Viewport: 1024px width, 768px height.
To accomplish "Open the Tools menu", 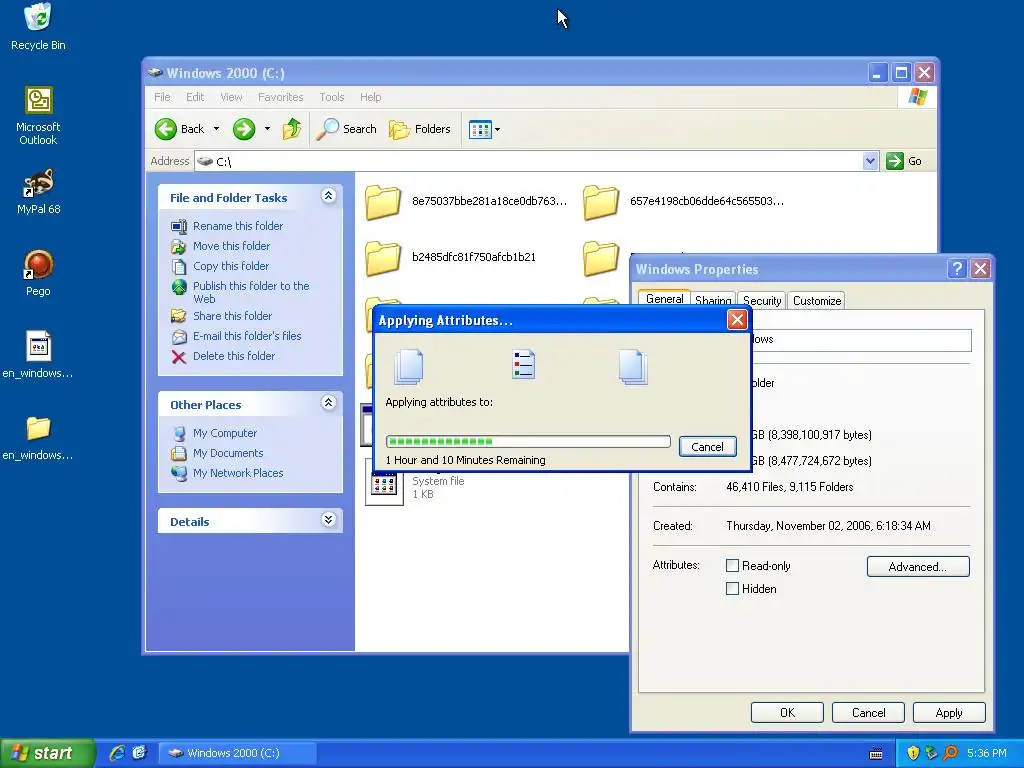I will tap(332, 97).
